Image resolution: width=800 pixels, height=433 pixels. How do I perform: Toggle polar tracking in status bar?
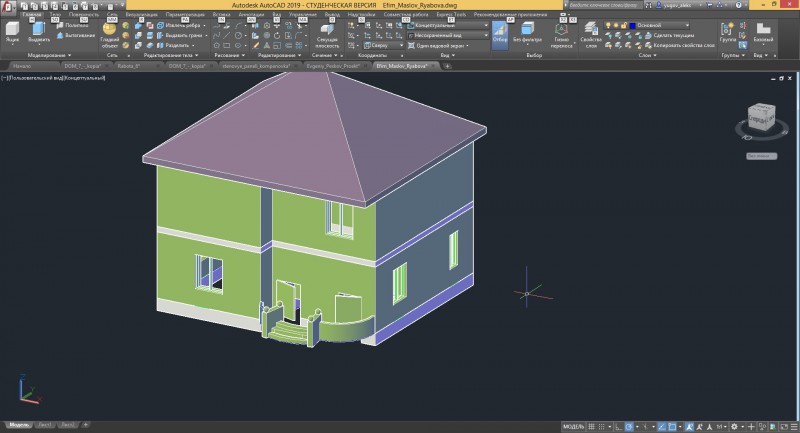629,426
